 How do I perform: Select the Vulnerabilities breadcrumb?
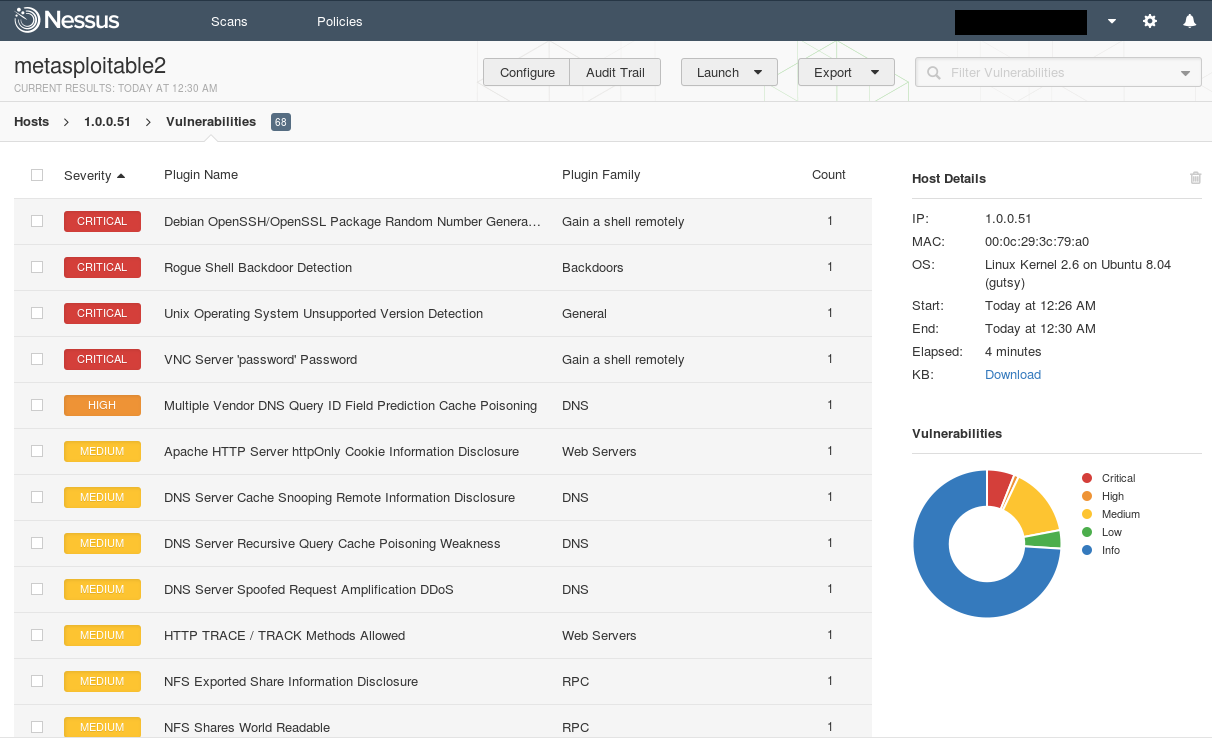click(211, 122)
